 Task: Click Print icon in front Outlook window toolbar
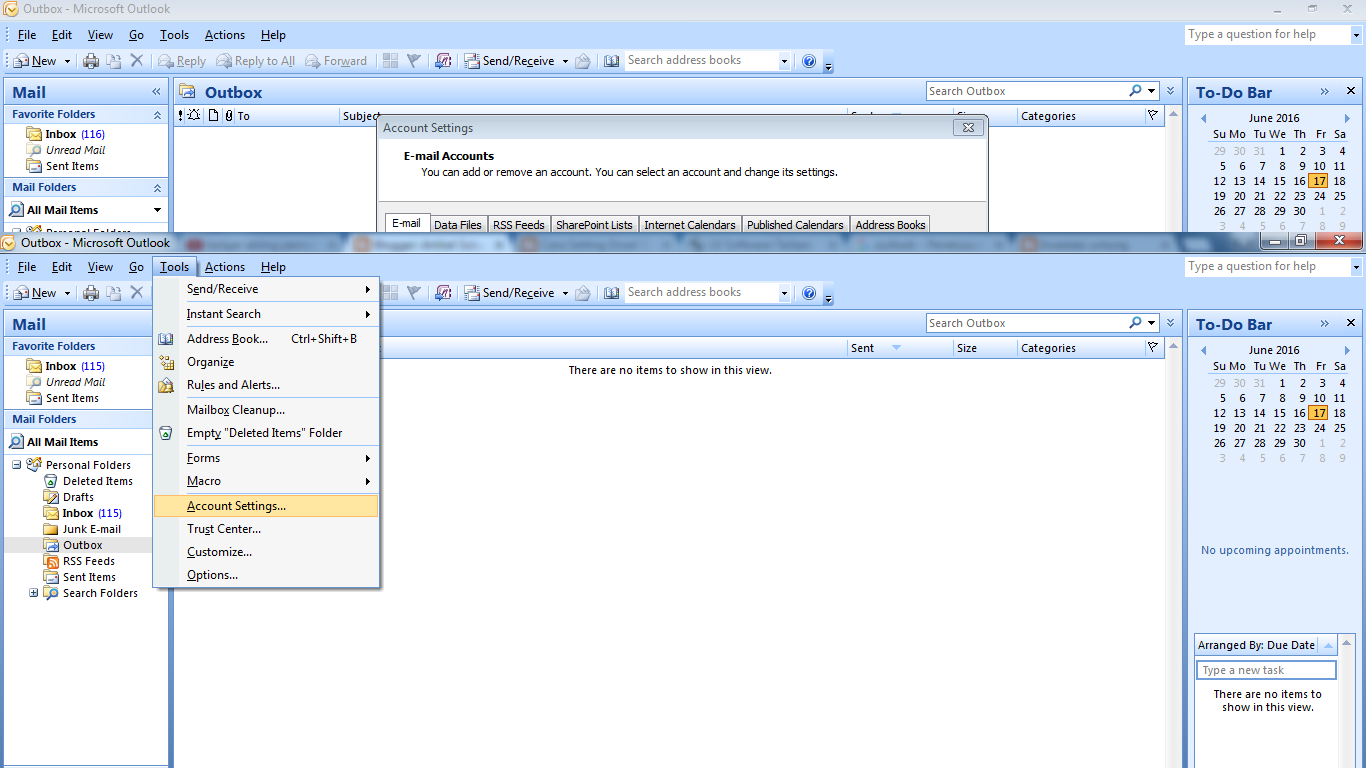tap(91, 293)
